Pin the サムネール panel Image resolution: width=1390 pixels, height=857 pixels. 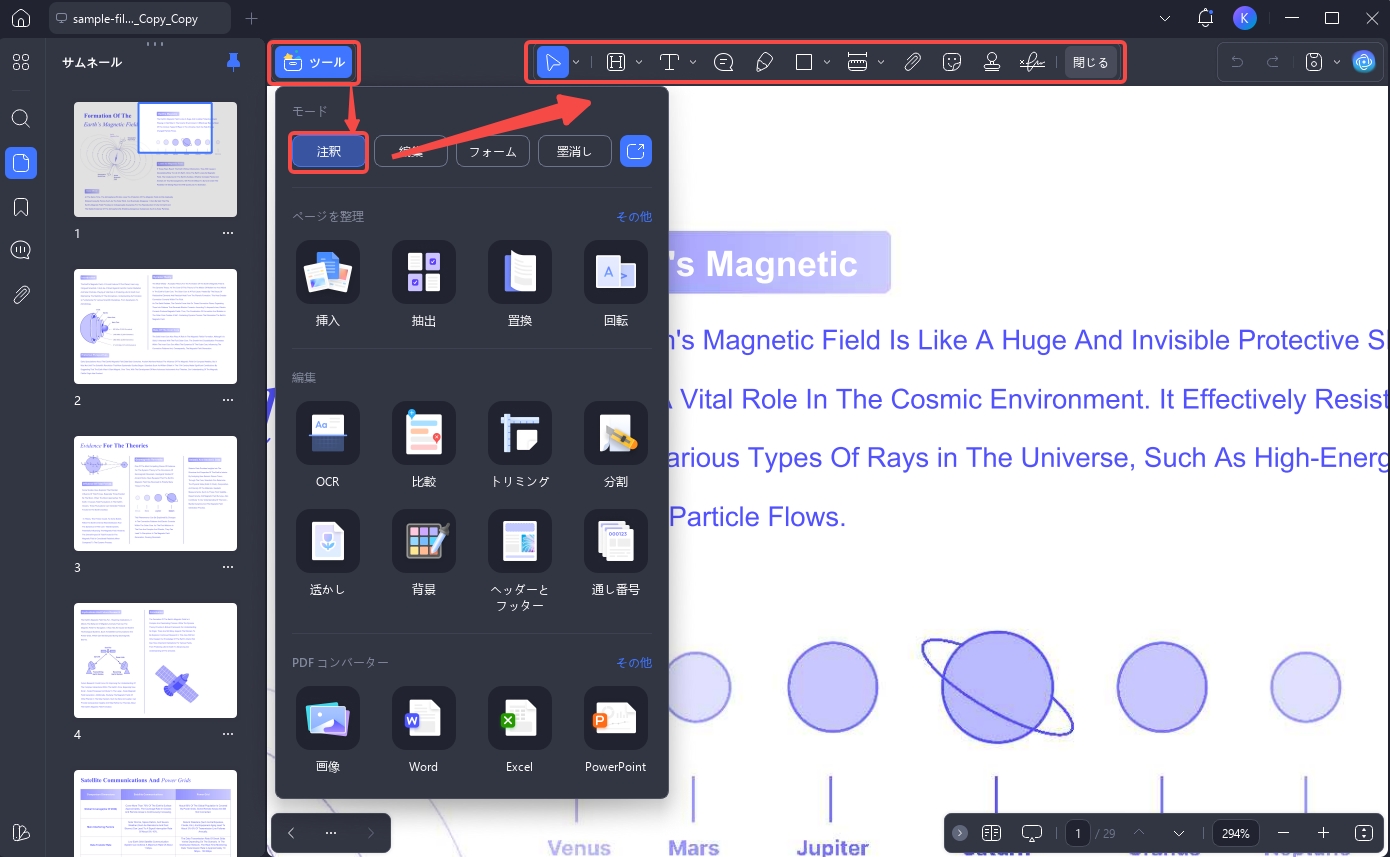pos(234,62)
